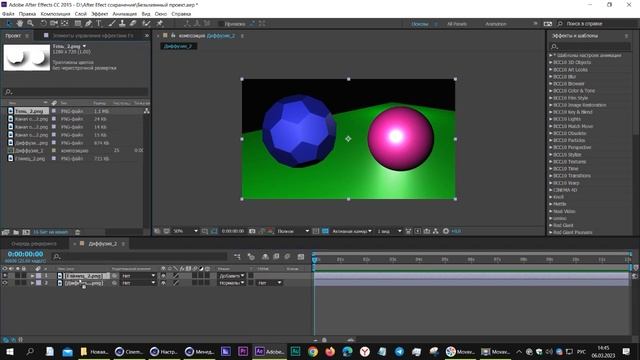Select the Roto Brush tool
This screenshot has height=360, width=640.
pyautogui.click(x=146, y=24)
